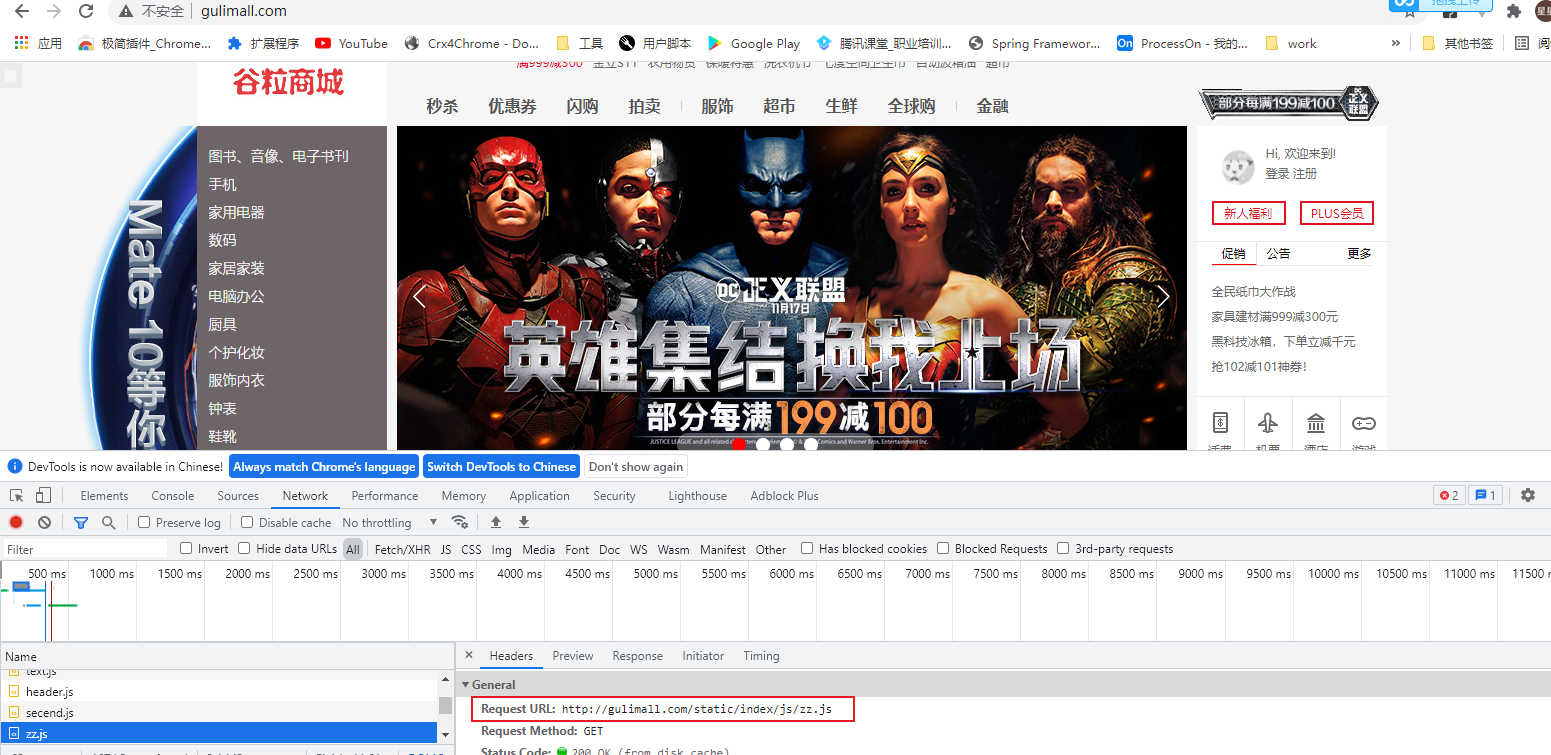The image size is (1551, 755).
Task: Clear the network log
Action: click(x=44, y=522)
